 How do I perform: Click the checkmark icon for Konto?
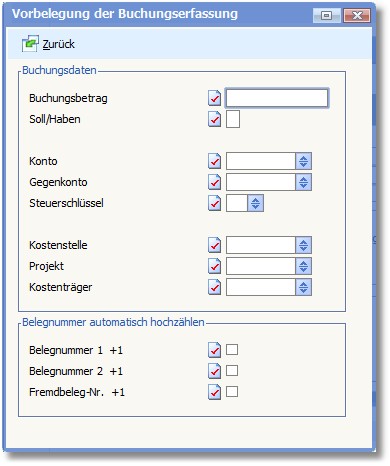pyautogui.click(x=214, y=161)
